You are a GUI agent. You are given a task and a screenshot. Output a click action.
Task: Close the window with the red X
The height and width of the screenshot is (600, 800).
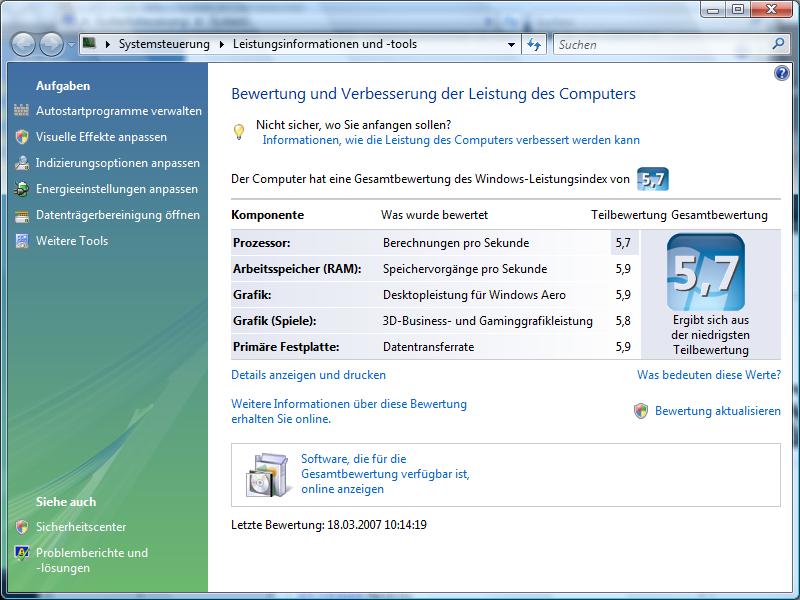coord(771,10)
